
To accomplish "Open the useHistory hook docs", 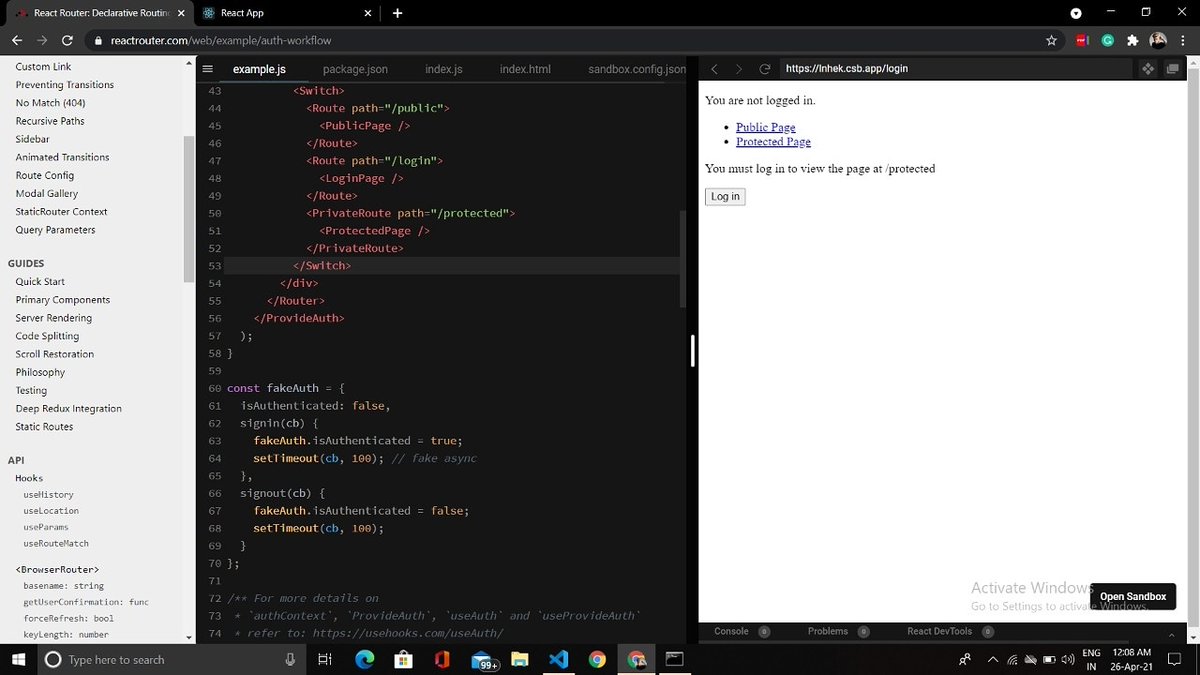I will (48, 495).
